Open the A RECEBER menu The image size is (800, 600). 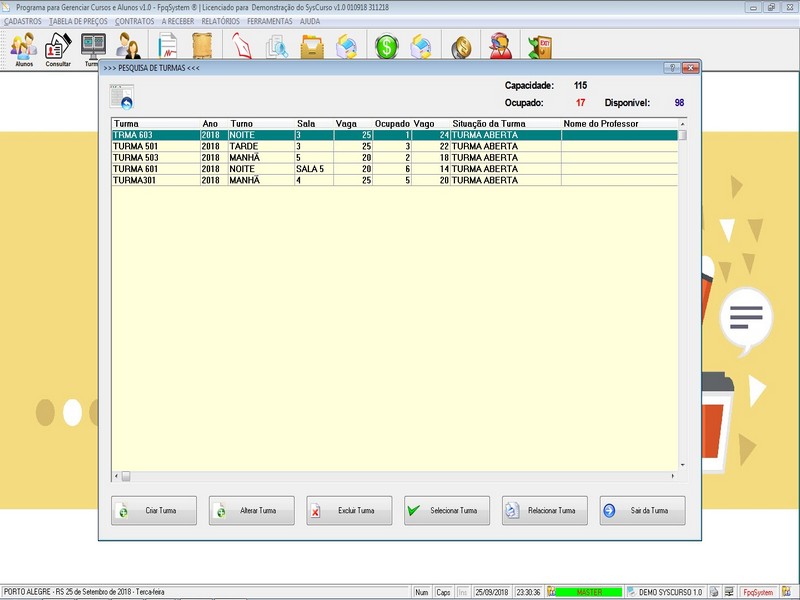click(178, 21)
